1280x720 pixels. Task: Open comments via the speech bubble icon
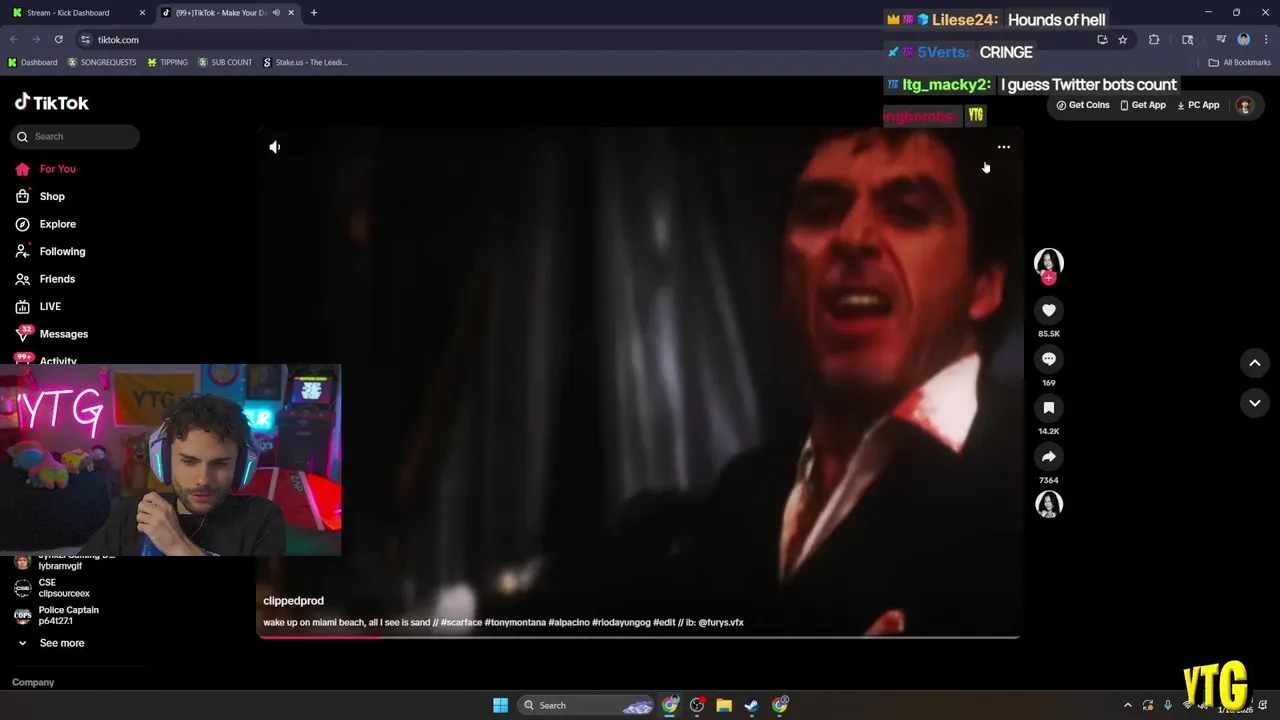pos(1048,359)
